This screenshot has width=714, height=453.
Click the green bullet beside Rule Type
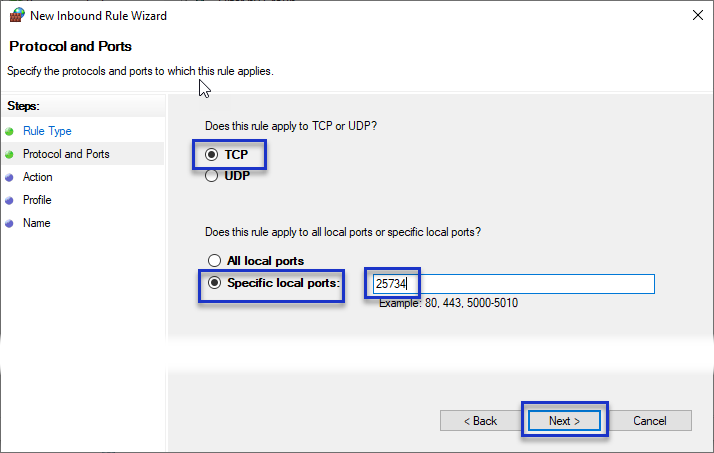(9, 131)
